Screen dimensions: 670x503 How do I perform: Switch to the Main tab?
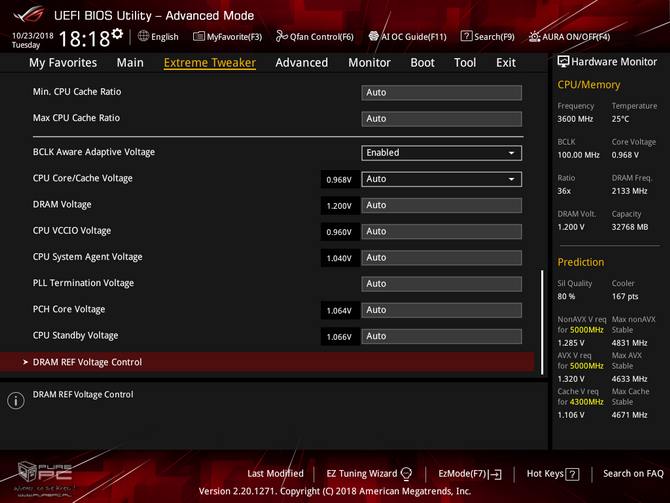click(x=130, y=63)
